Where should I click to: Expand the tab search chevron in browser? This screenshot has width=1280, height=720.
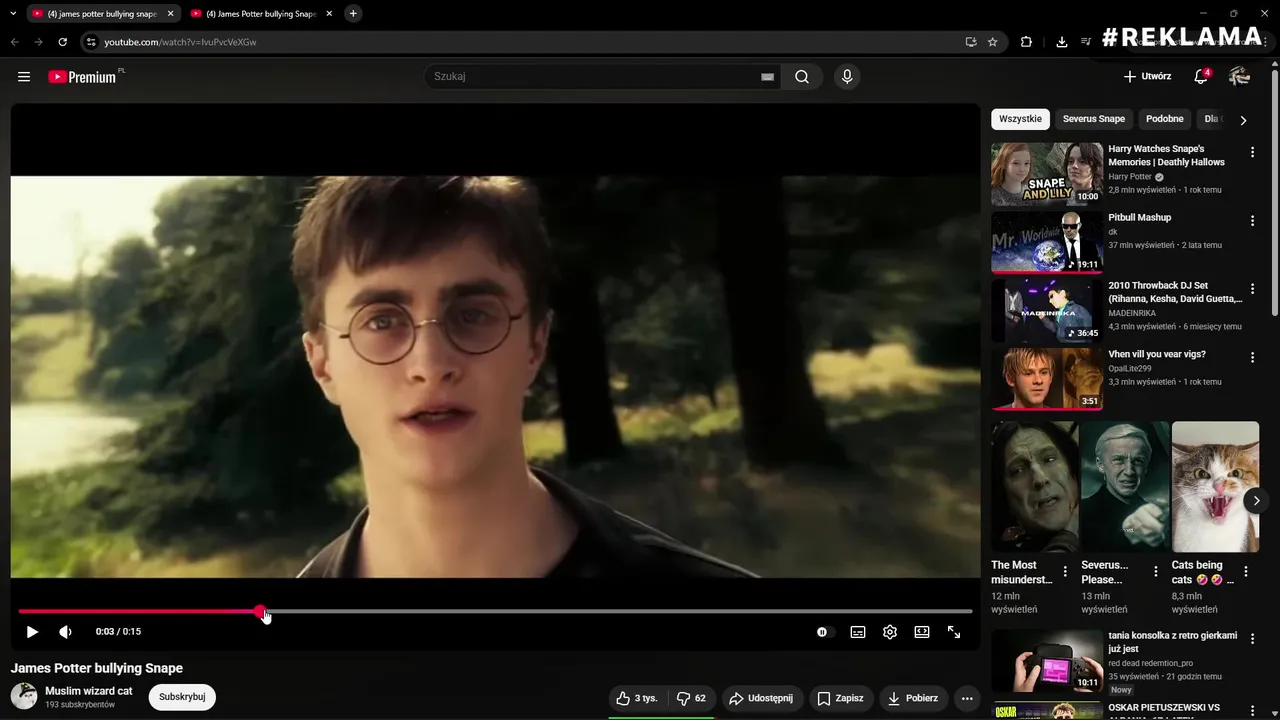click(x=13, y=14)
